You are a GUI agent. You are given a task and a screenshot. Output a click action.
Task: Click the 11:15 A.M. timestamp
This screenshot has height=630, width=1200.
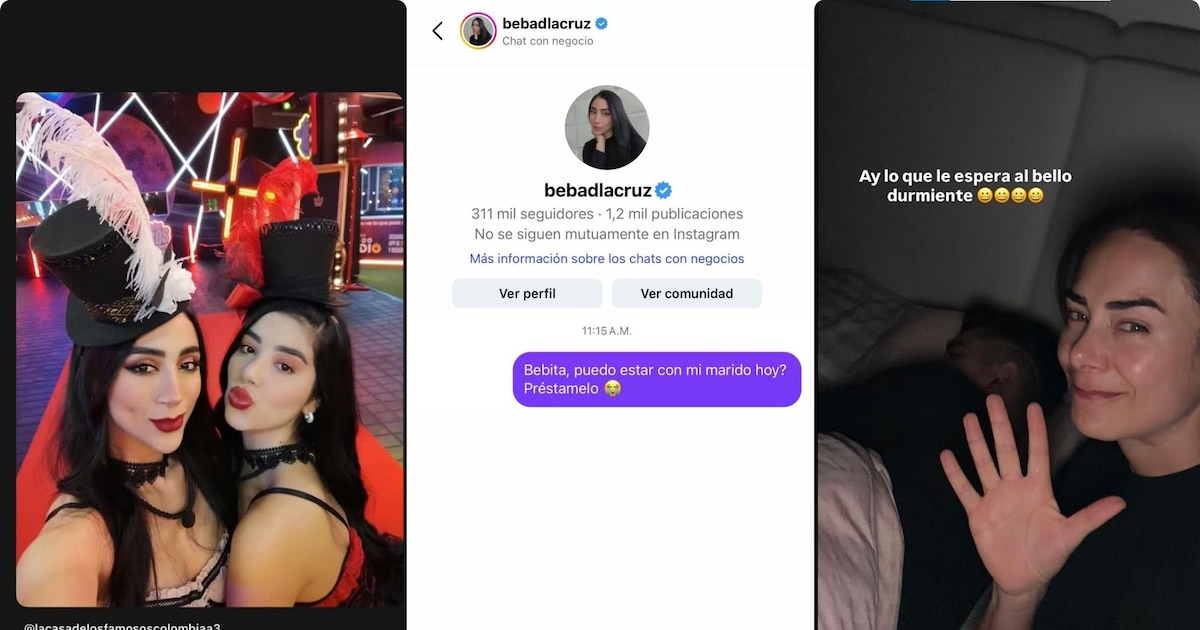coord(607,331)
